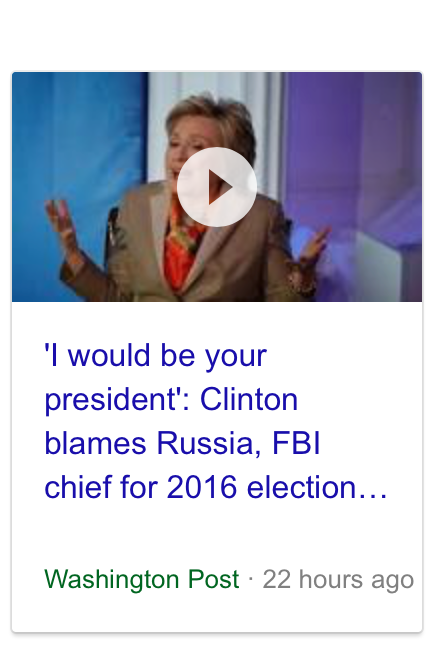Click the "chief for 2016 election…" line
Image resolution: width=430 pixels, height=646 pixels.
(x=216, y=487)
